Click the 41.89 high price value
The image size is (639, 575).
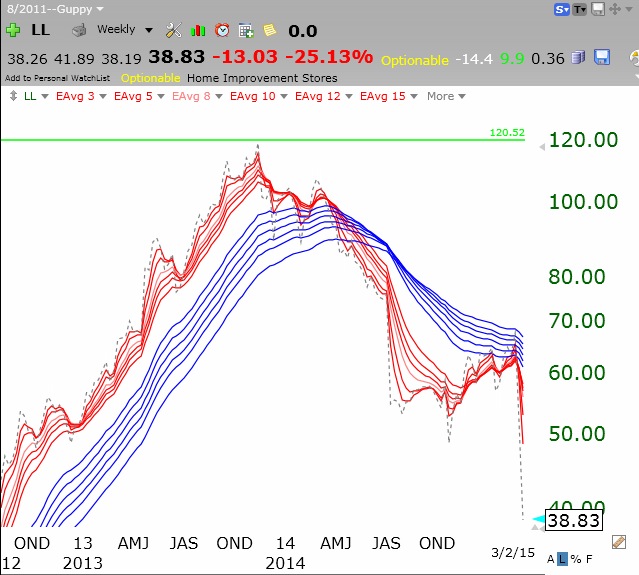click(x=74, y=59)
